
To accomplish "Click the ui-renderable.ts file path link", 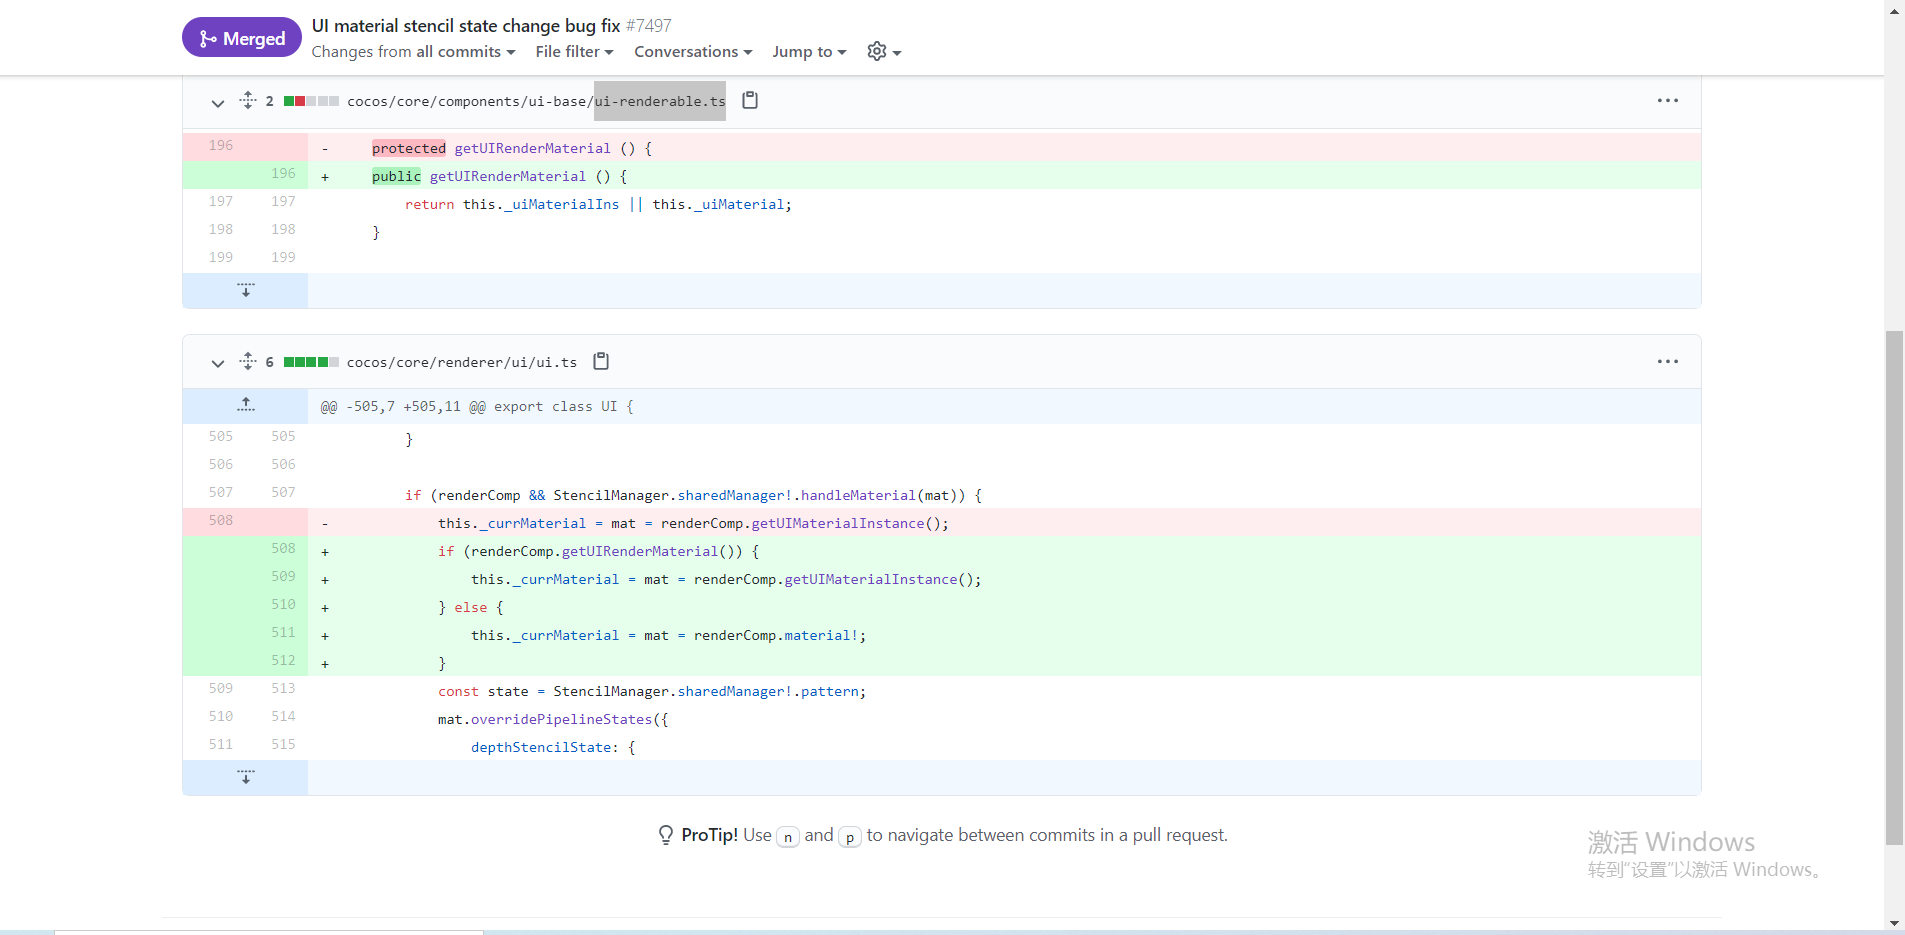I will [536, 101].
